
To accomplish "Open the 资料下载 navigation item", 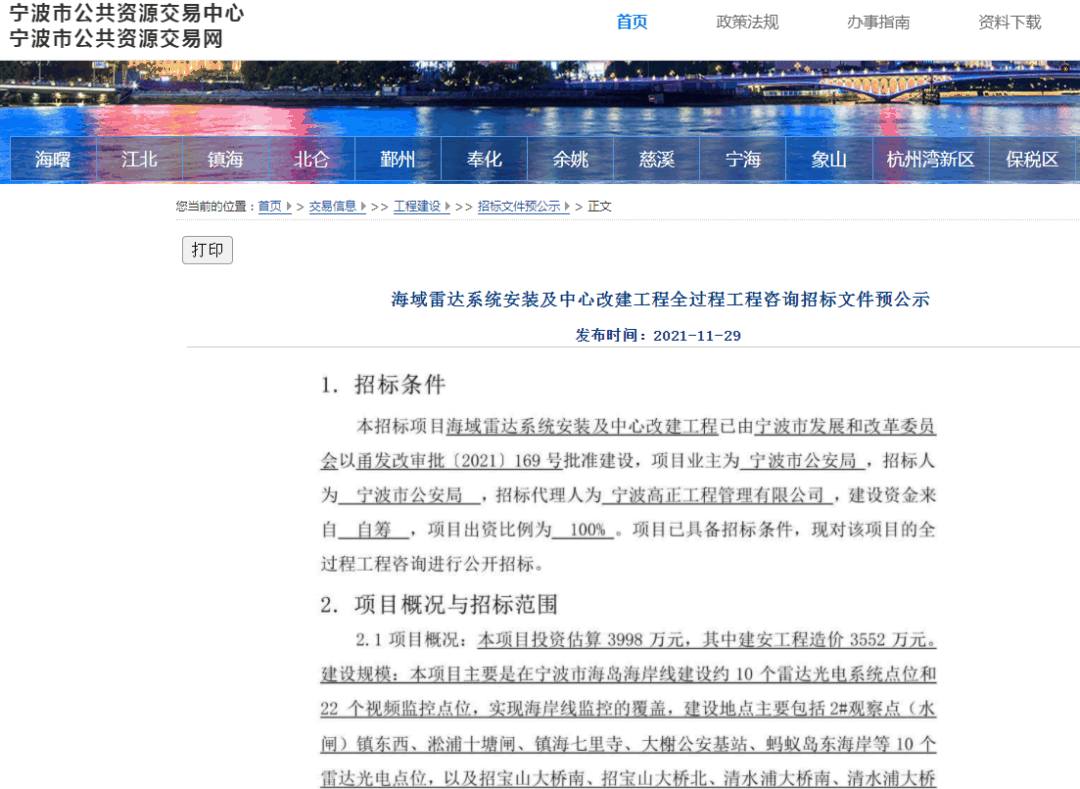I will (1009, 22).
